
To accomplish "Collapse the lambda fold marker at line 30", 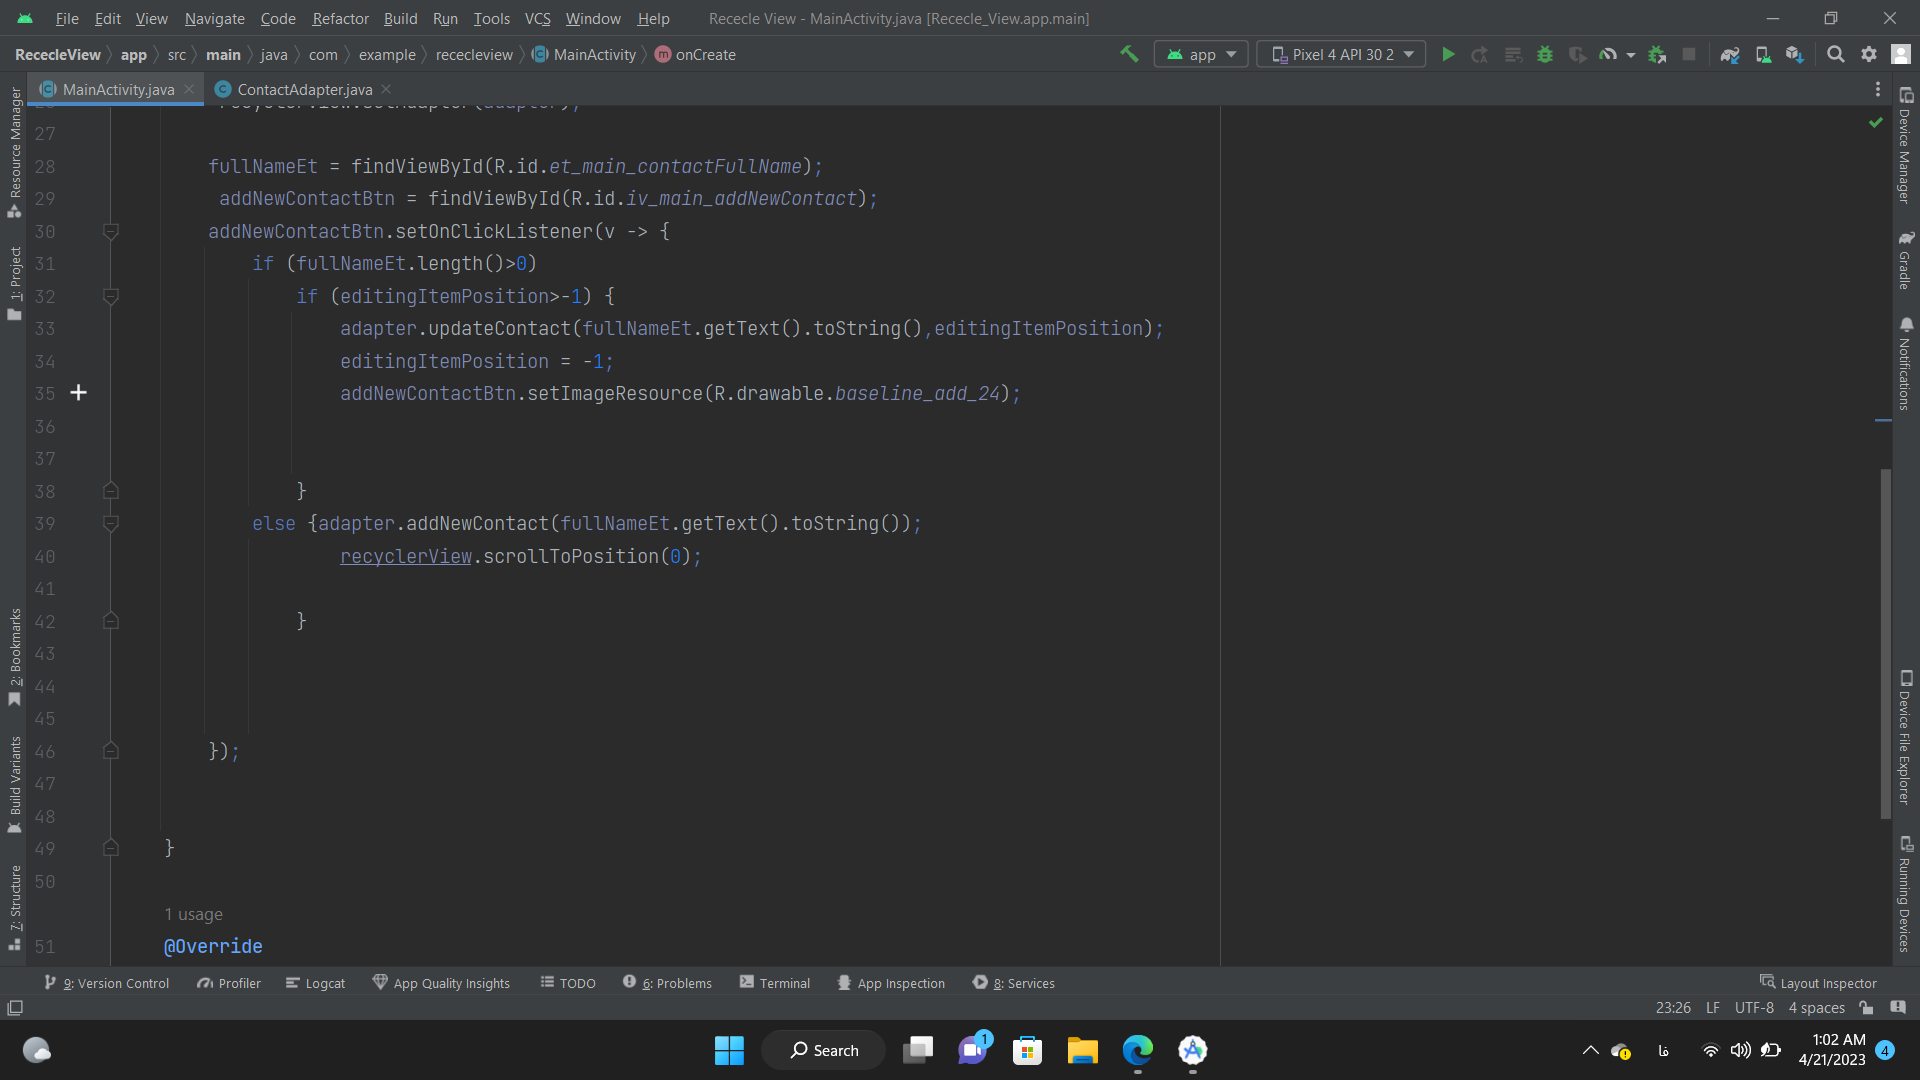I will [x=111, y=231].
